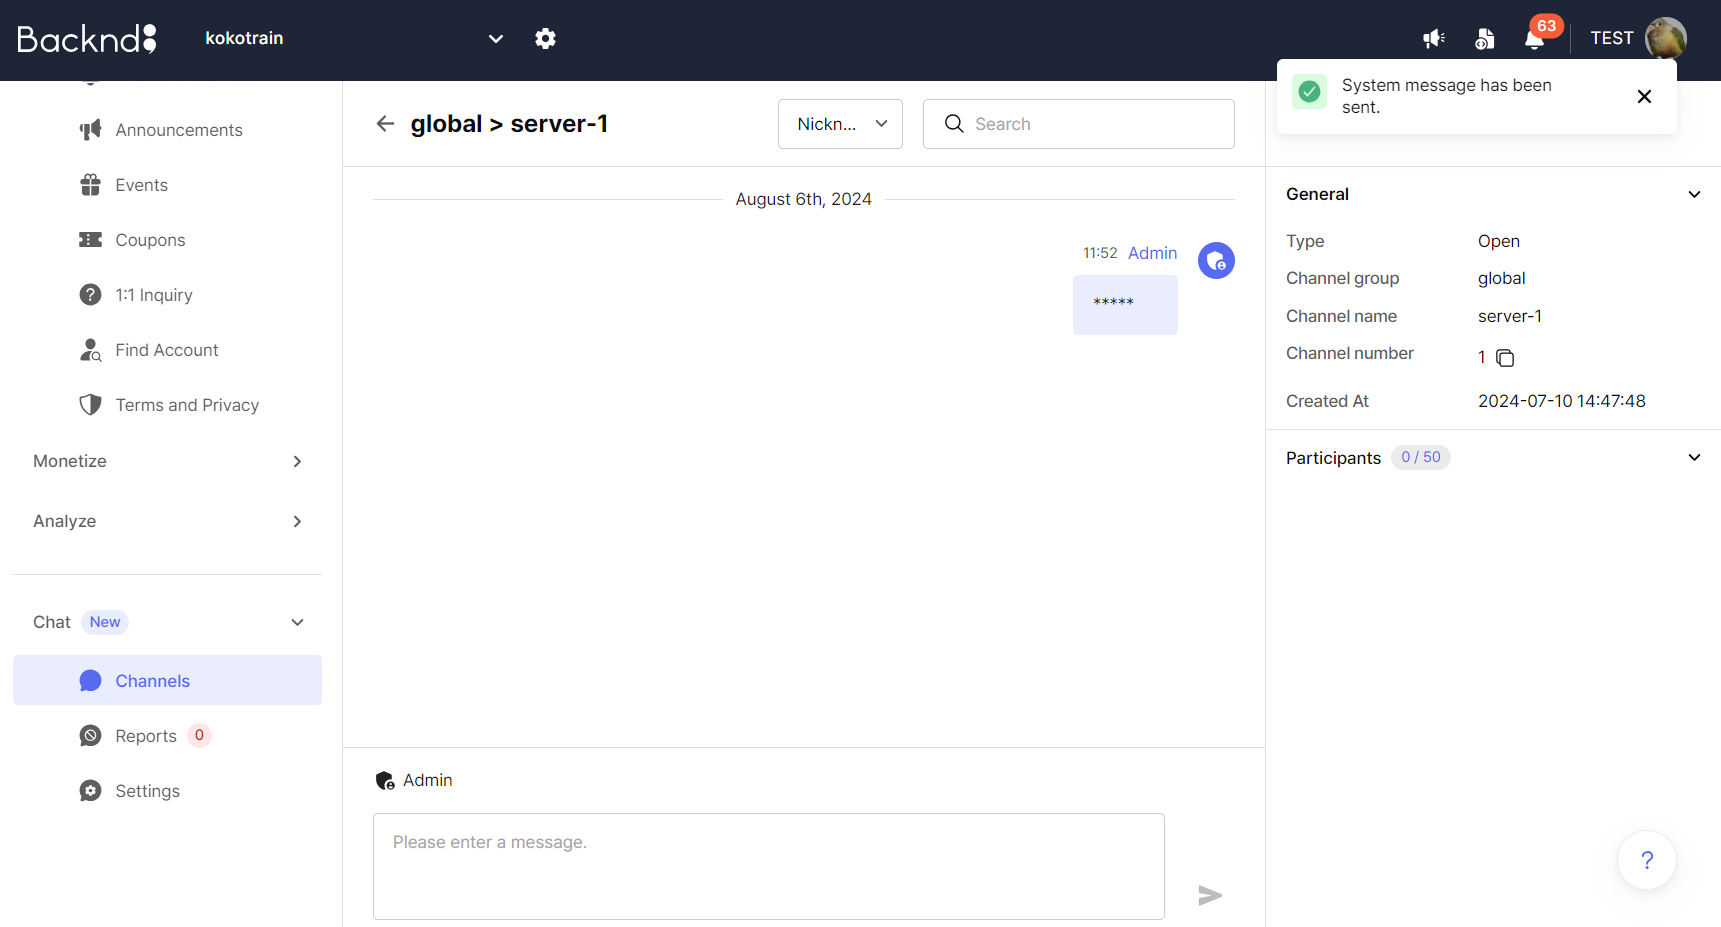Send the message with arrow button
Image resolution: width=1721 pixels, height=927 pixels.
point(1210,895)
